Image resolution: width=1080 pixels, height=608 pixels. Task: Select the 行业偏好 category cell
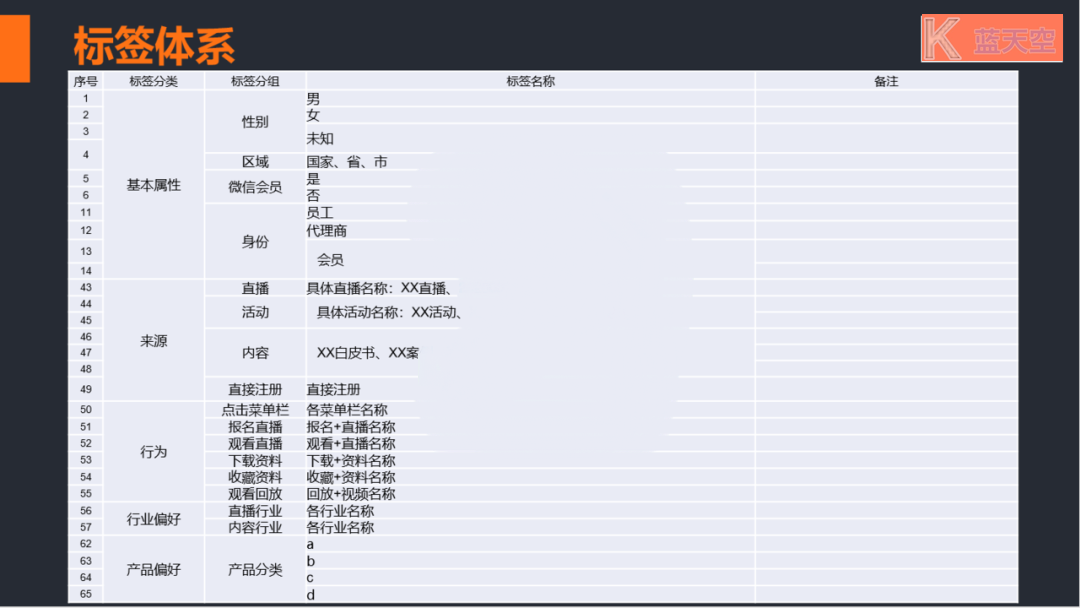click(x=153, y=519)
